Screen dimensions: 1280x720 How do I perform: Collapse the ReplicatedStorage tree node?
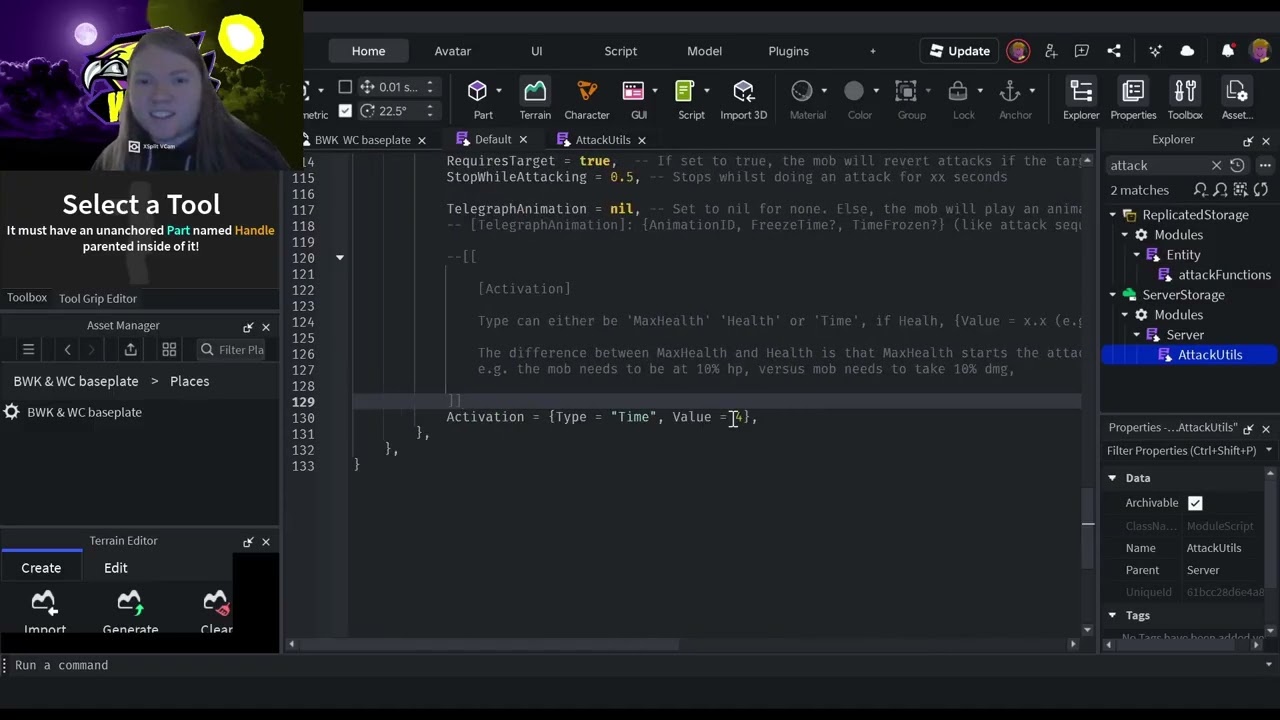pyautogui.click(x=1112, y=215)
